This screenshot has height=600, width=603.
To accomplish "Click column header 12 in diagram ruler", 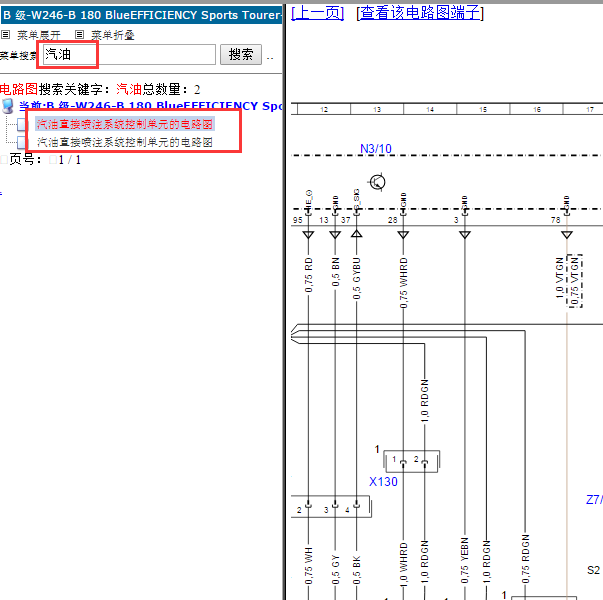I will (x=324, y=110).
